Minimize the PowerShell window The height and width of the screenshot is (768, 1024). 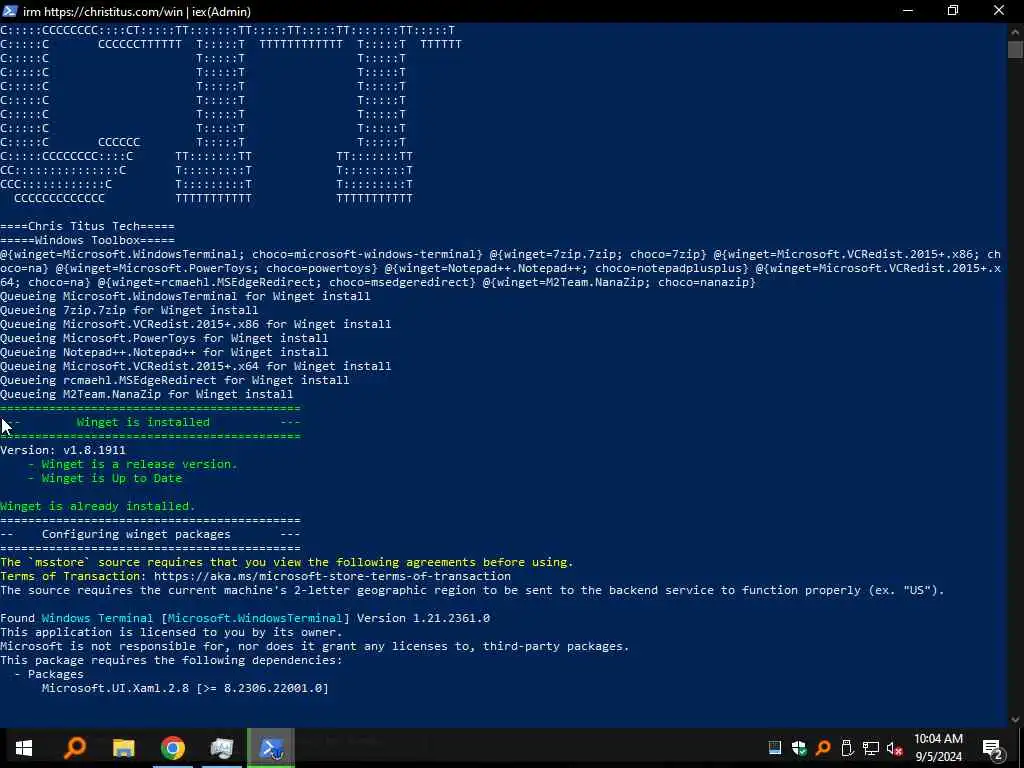click(908, 11)
